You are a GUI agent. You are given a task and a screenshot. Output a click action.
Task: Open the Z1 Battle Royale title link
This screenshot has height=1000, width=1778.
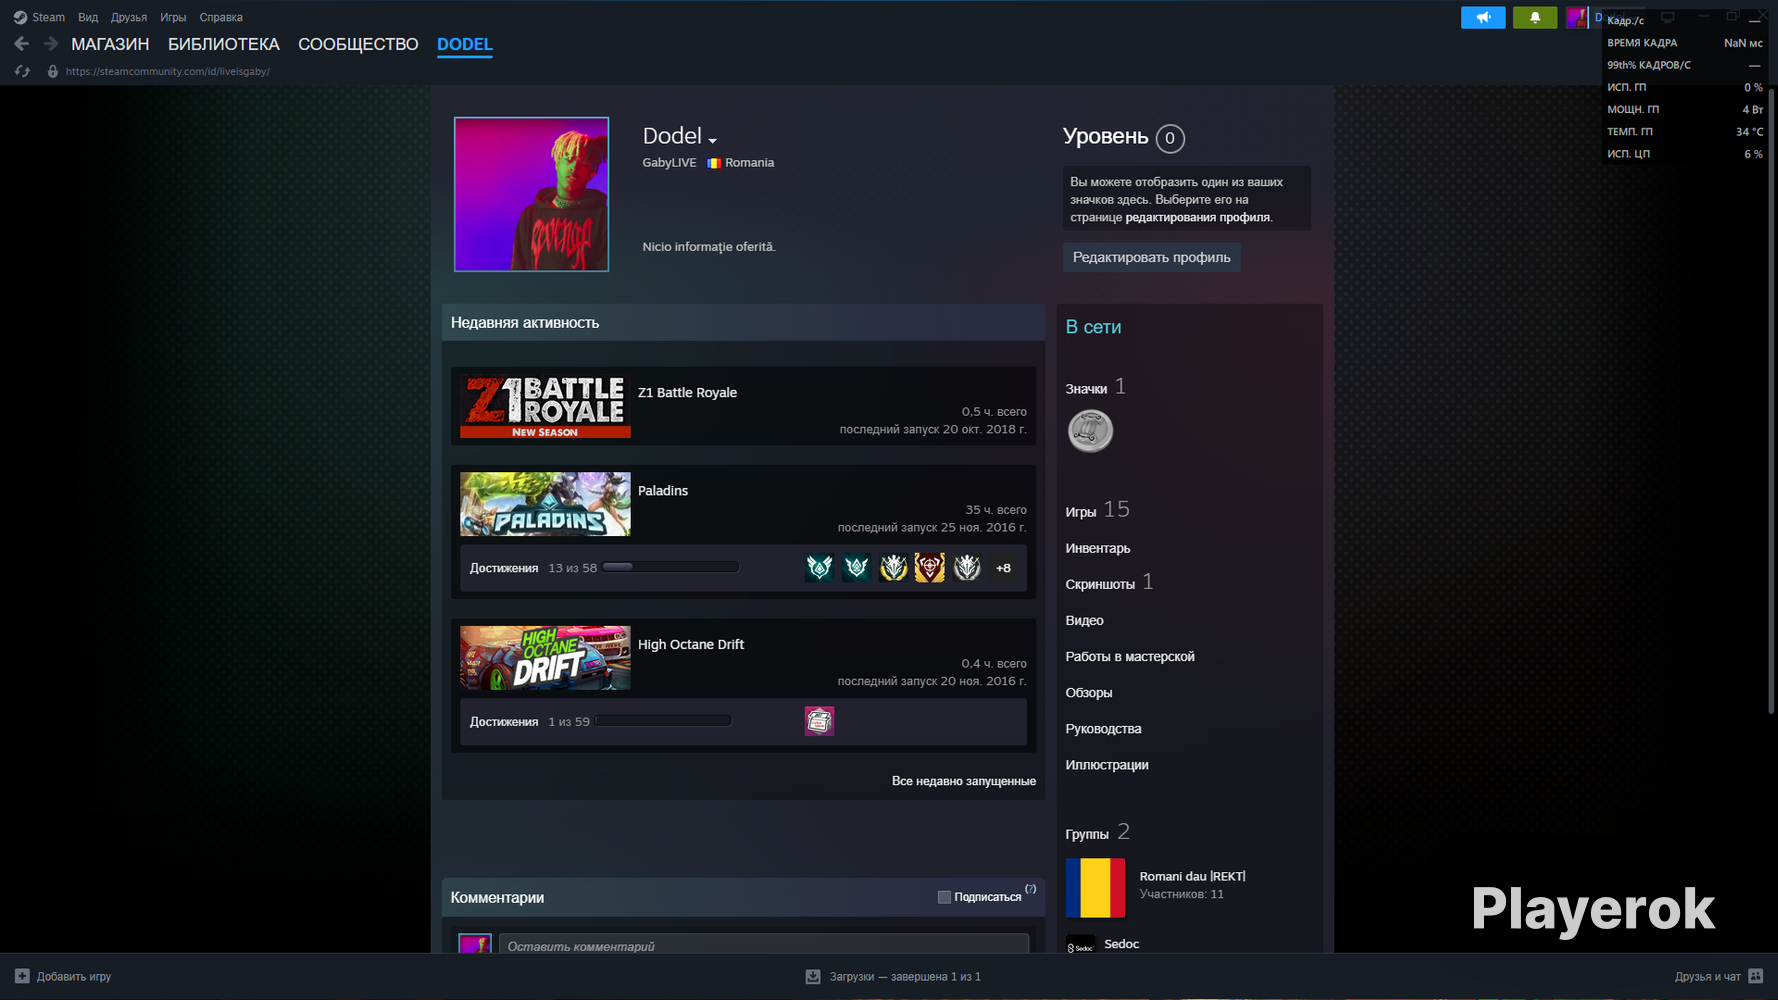pyautogui.click(x=687, y=393)
